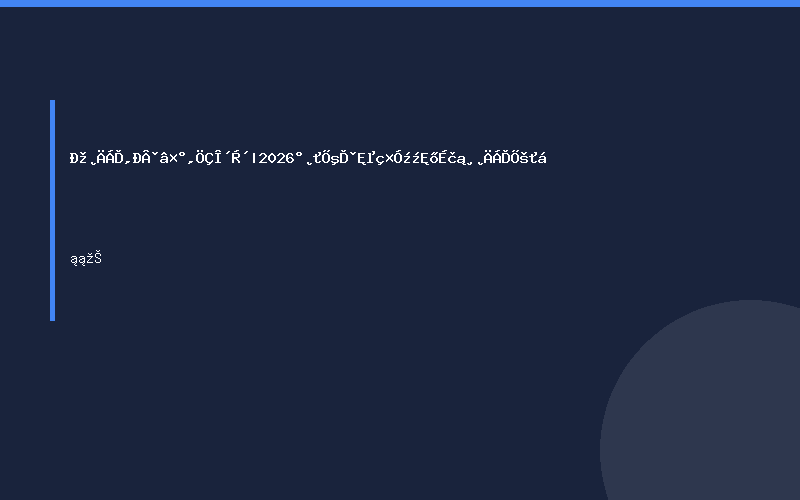Click the "źźĘő" characters in the title
The width and height of the screenshot is (800, 500).
coord(420,158)
